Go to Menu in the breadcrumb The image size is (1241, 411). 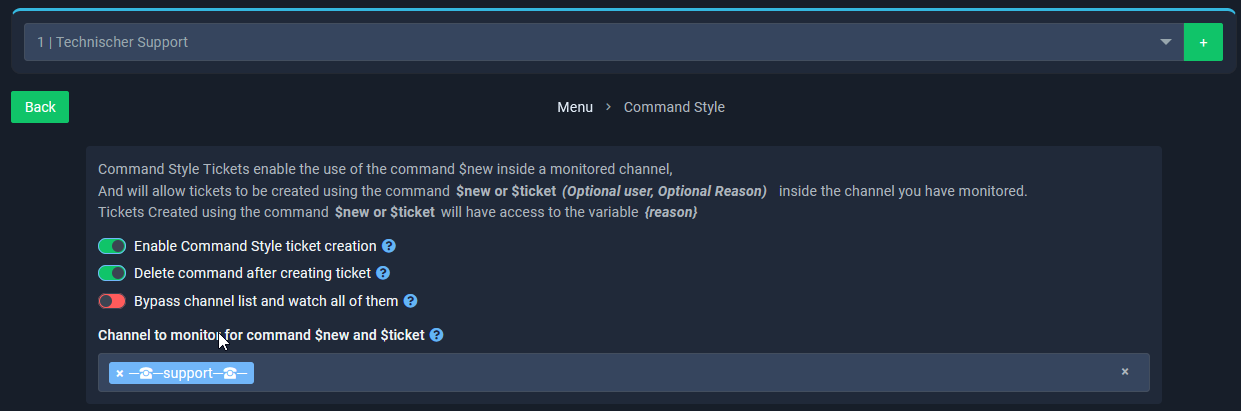(x=575, y=107)
